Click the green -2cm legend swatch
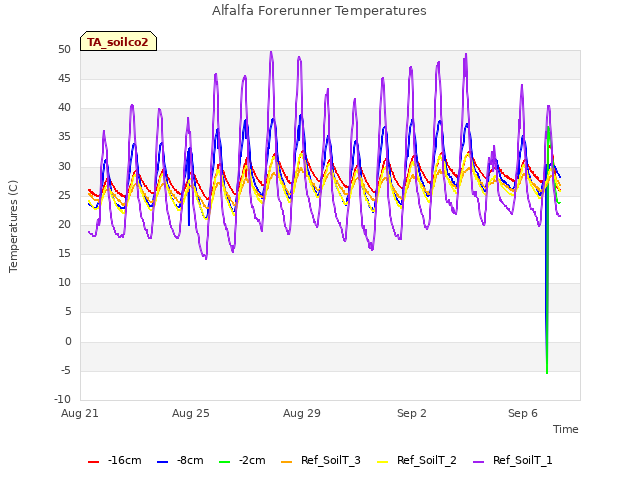This screenshot has width=640, height=480. (x=224, y=462)
